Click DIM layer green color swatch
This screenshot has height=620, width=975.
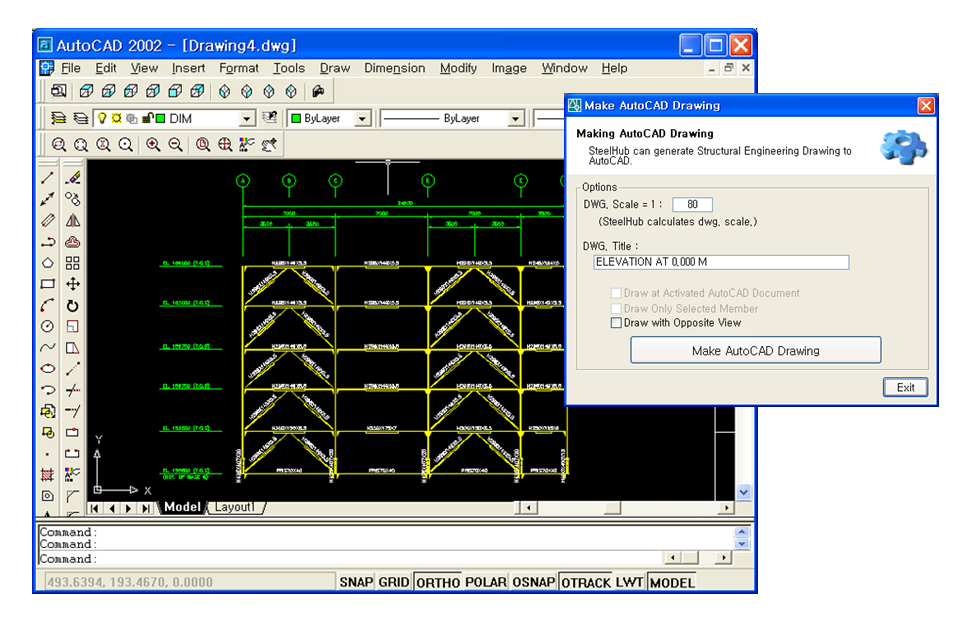(x=160, y=118)
